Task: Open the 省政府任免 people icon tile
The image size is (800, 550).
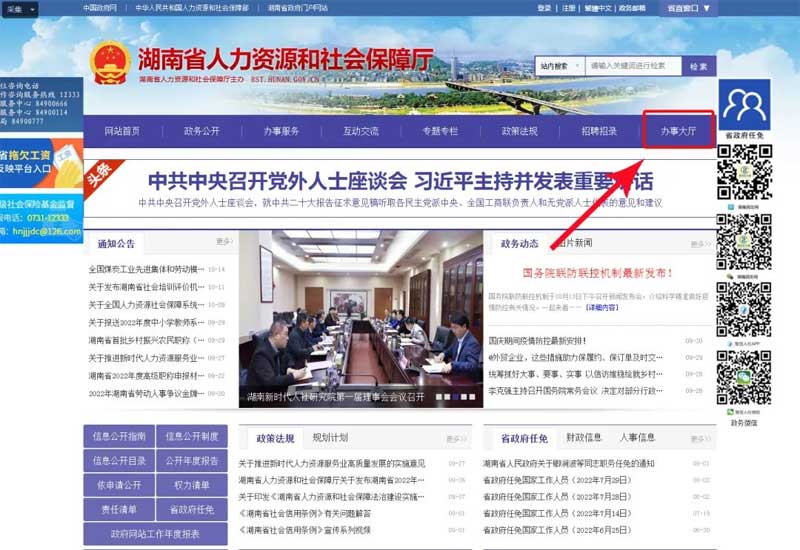Action: (x=744, y=105)
